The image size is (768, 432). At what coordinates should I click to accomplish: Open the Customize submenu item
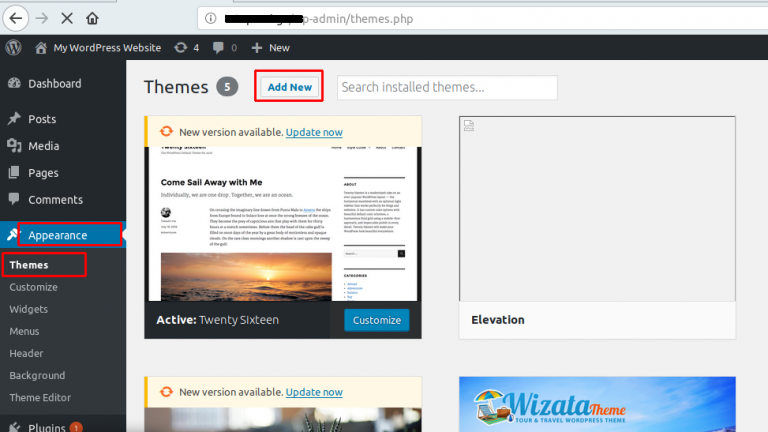click(33, 287)
